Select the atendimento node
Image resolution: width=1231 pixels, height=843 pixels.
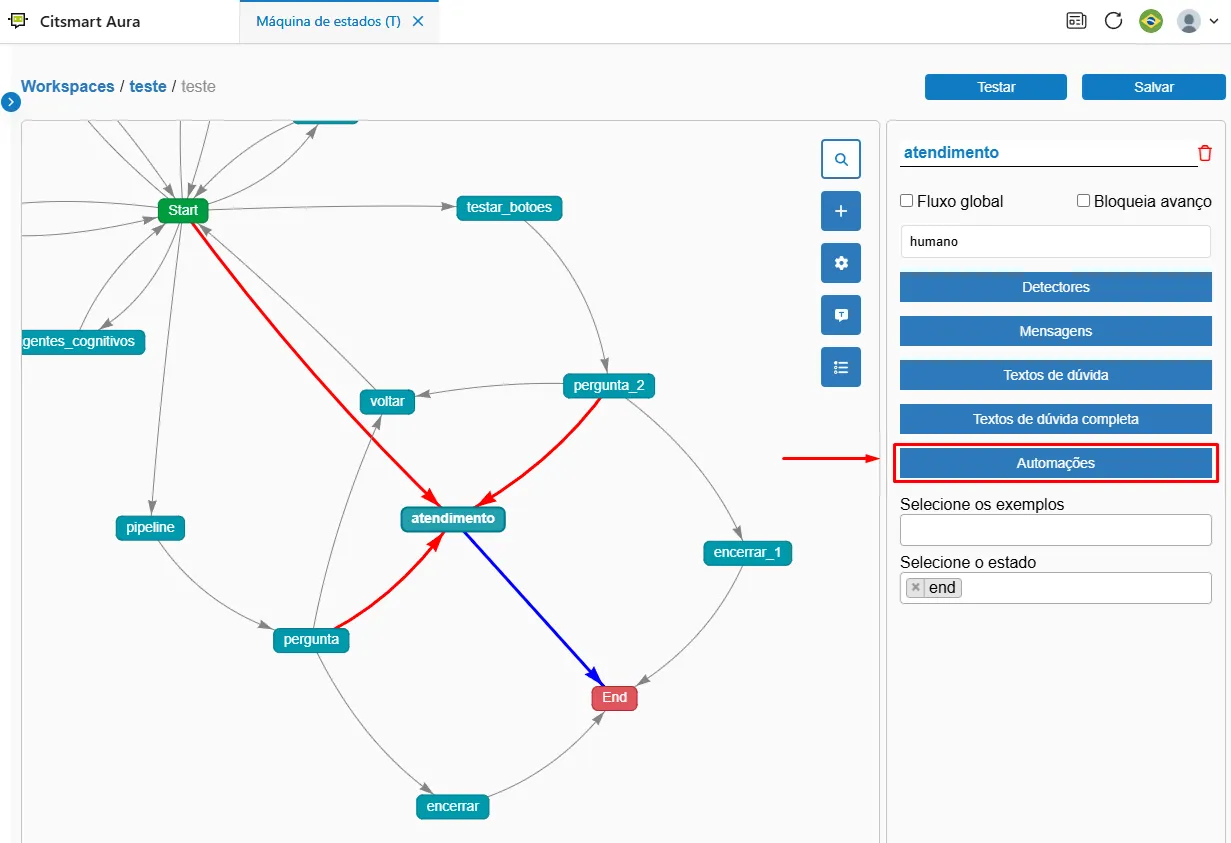(453, 519)
